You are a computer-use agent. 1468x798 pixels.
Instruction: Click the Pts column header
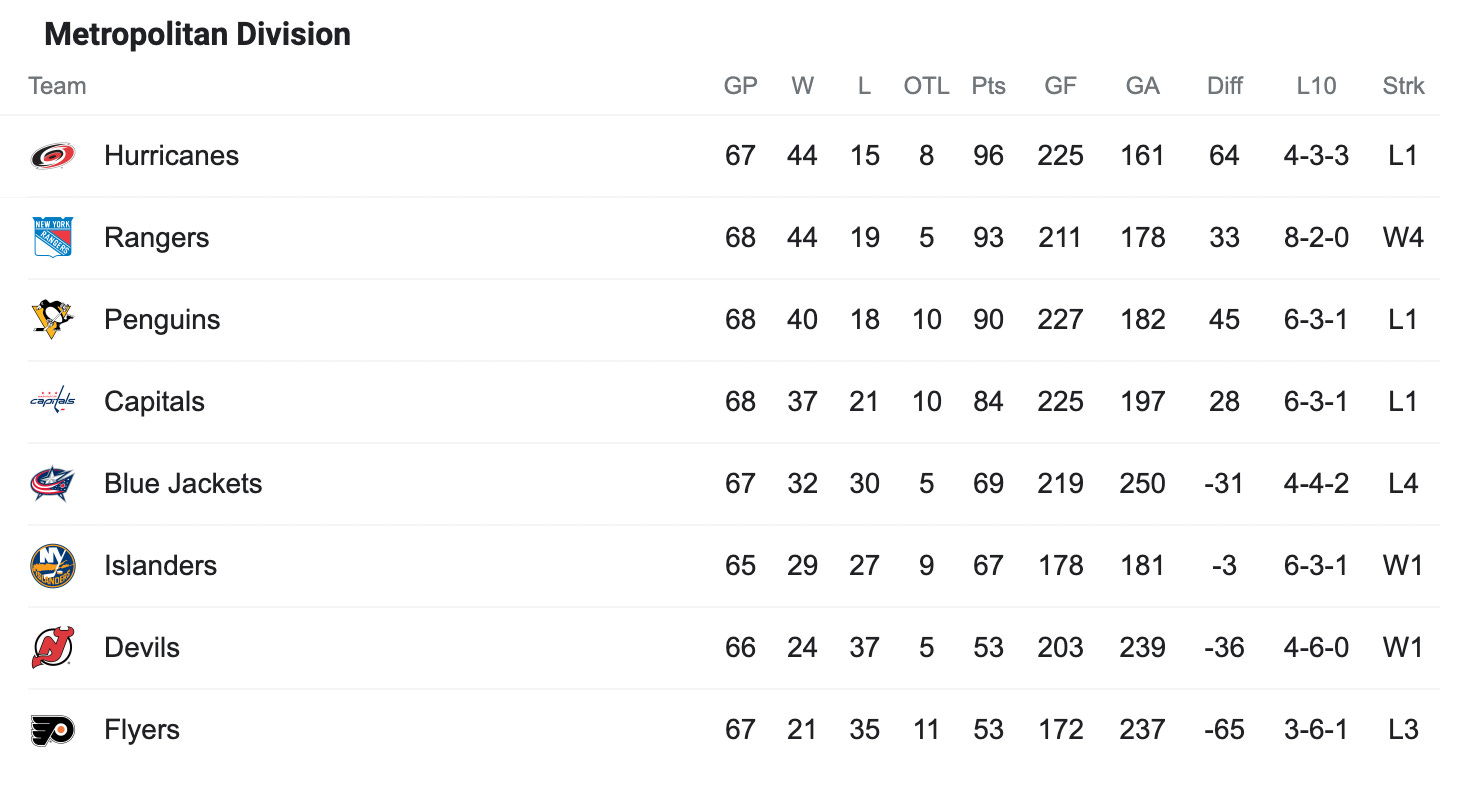[x=988, y=86]
